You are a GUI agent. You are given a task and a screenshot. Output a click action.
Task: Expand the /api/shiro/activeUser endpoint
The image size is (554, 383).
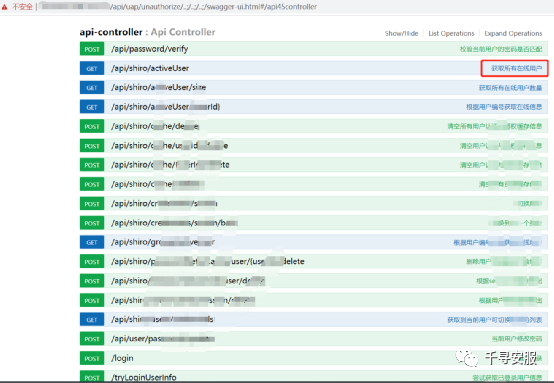click(x=150, y=68)
